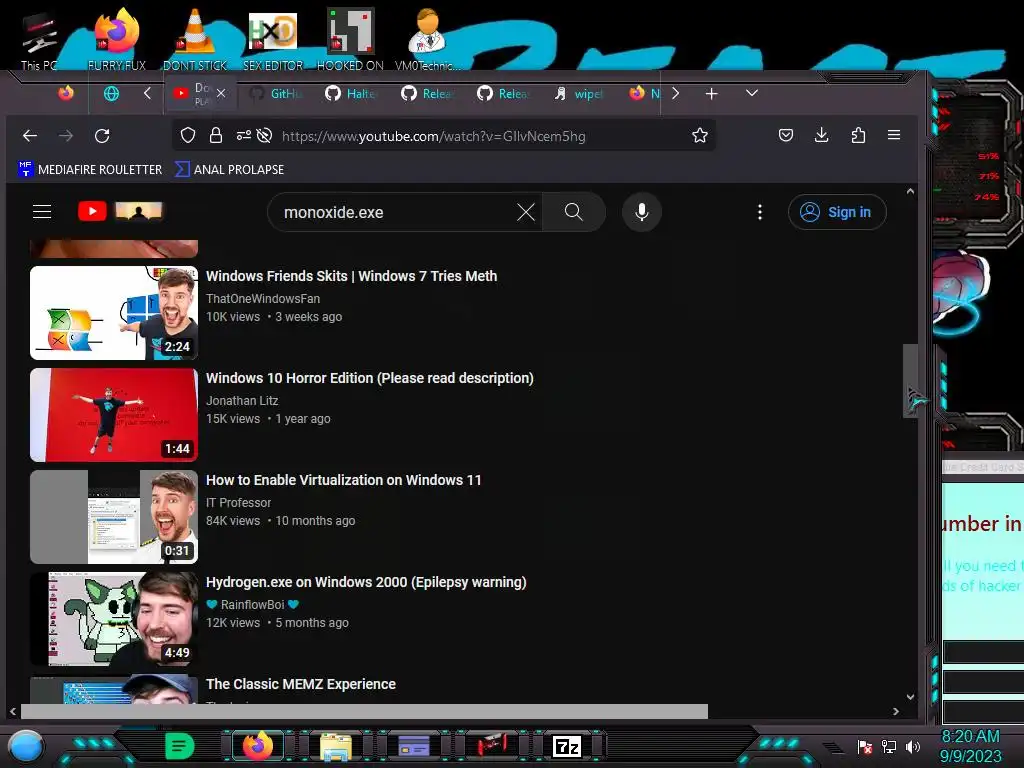Open the taskbar clock showing 8:20 AM

(x=970, y=746)
